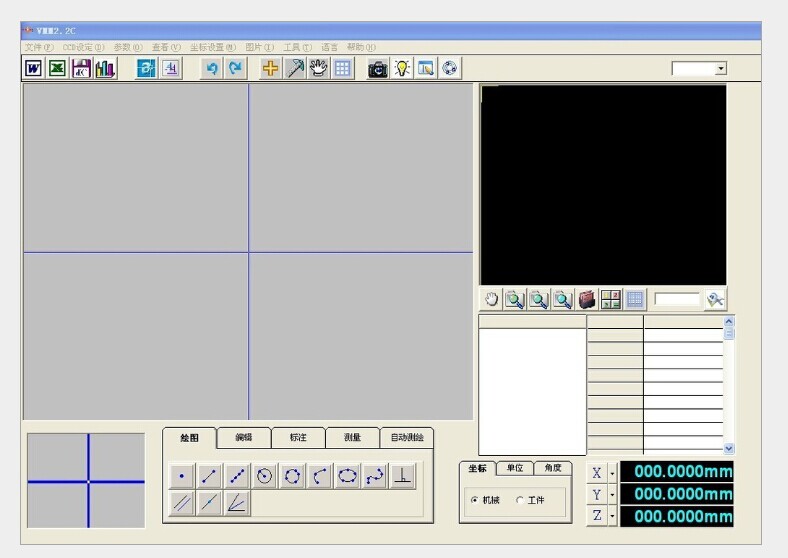Switch to the 自动测绘 tab
Image resolution: width=788 pixels, height=558 pixels.
point(407,437)
